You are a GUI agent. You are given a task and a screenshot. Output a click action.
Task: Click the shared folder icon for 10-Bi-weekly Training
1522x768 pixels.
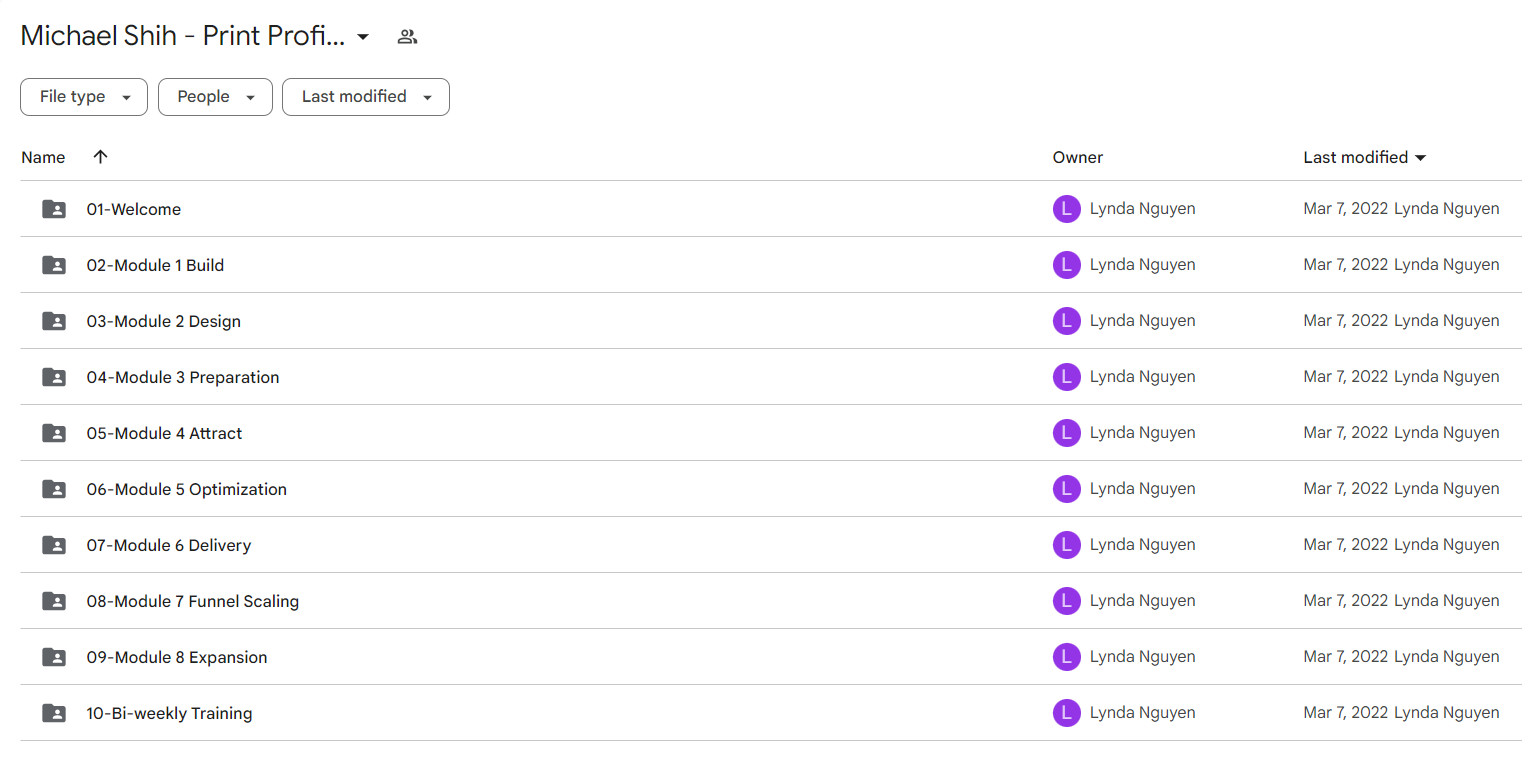click(x=54, y=713)
